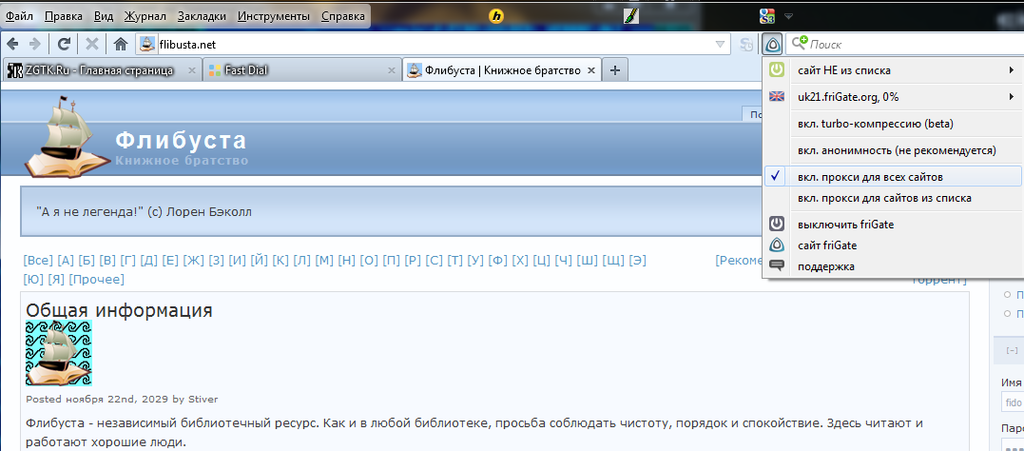Click the Флибуста ship logo
The width and height of the screenshot is (1024, 451).
[67, 135]
